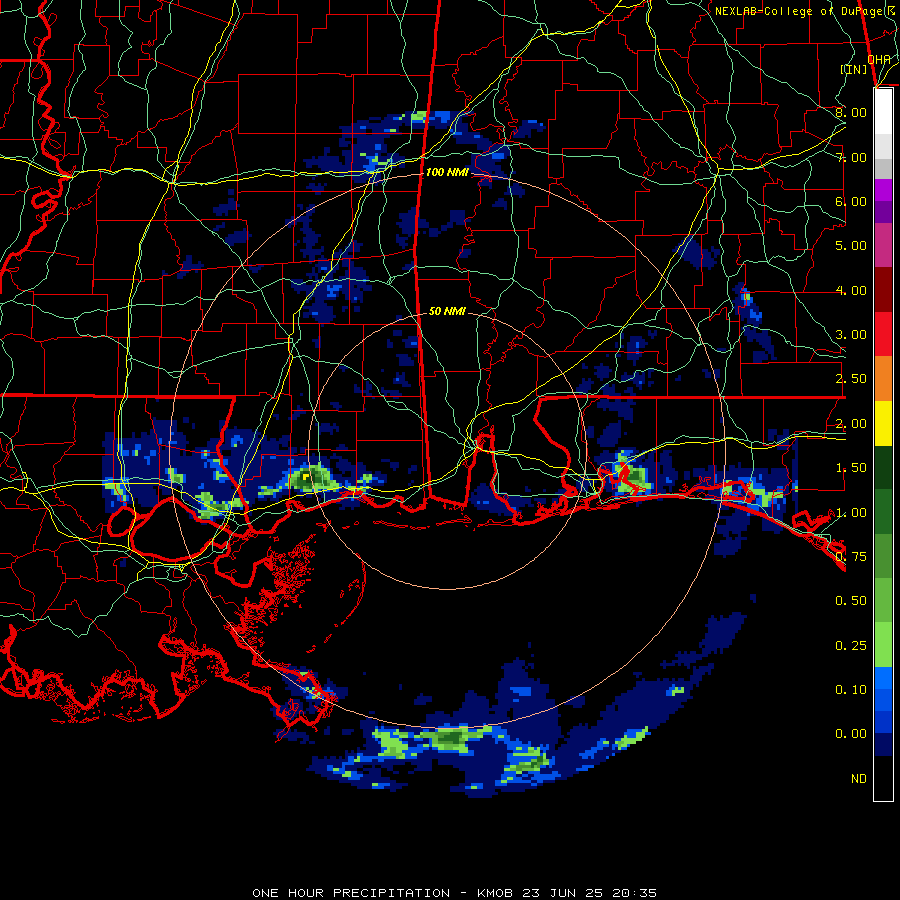Select the 5.00 legend value

(x=851, y=246)
